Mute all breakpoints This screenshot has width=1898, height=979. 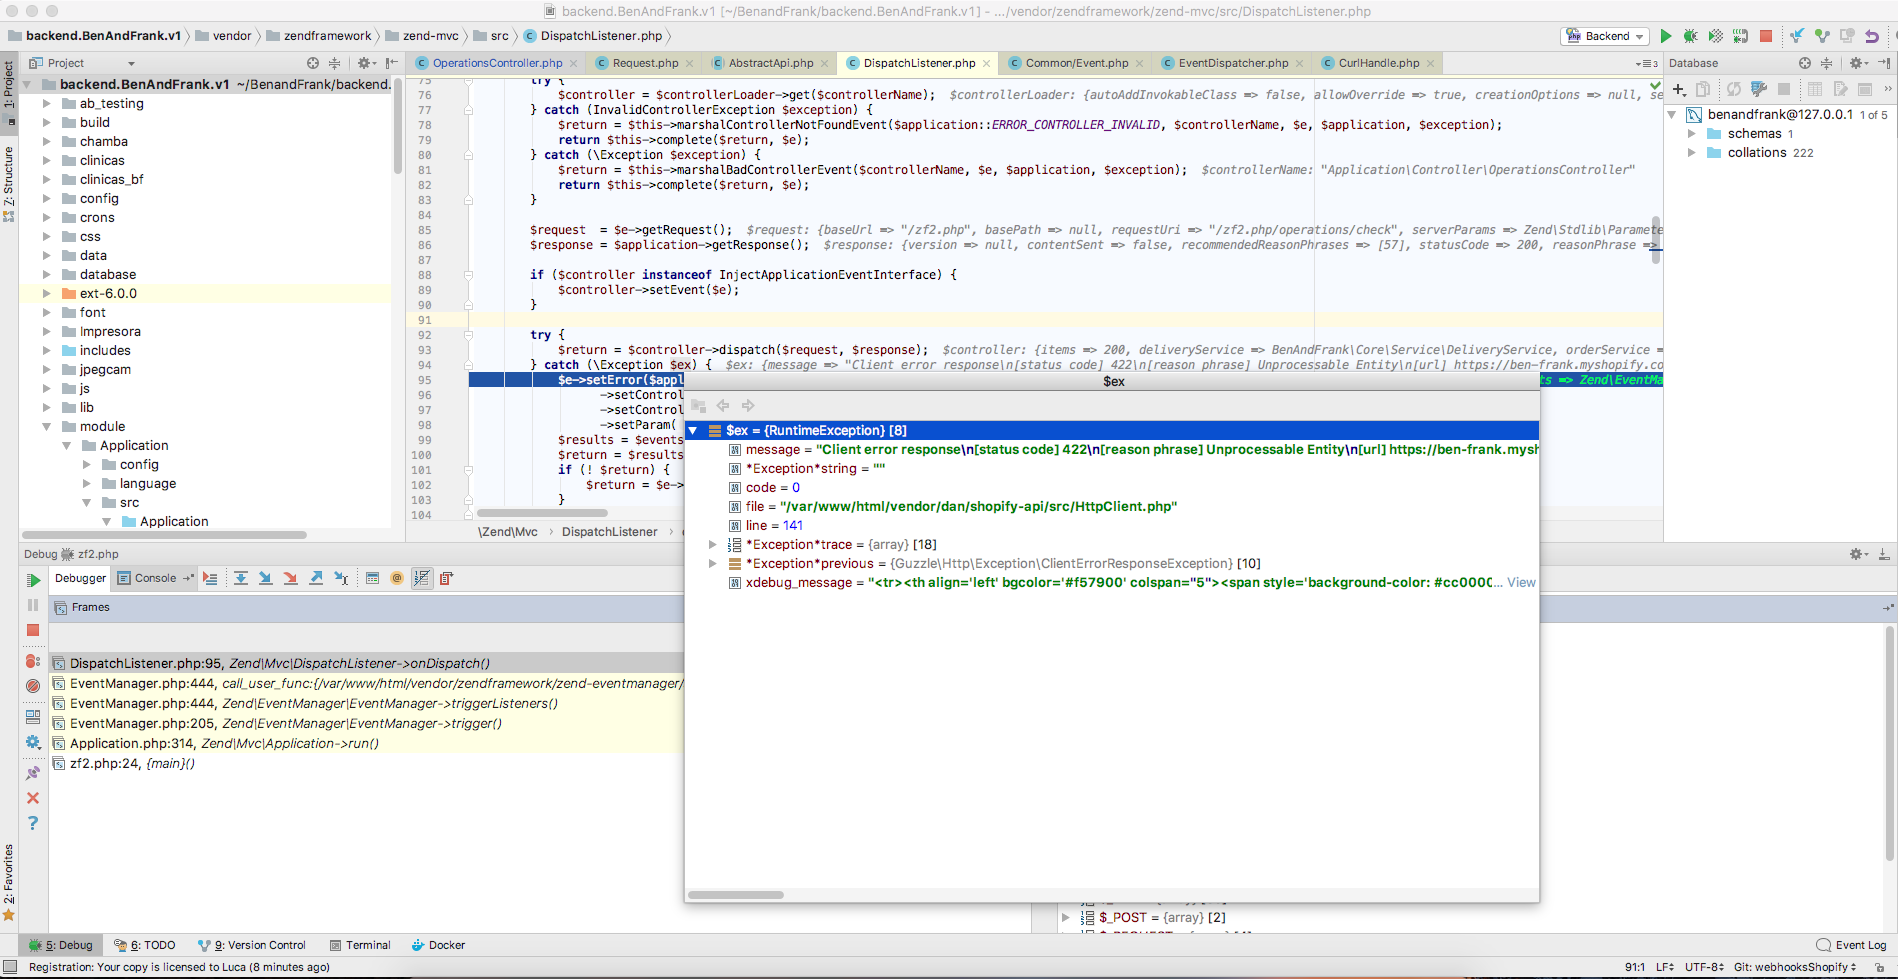[x=33, y=686]
